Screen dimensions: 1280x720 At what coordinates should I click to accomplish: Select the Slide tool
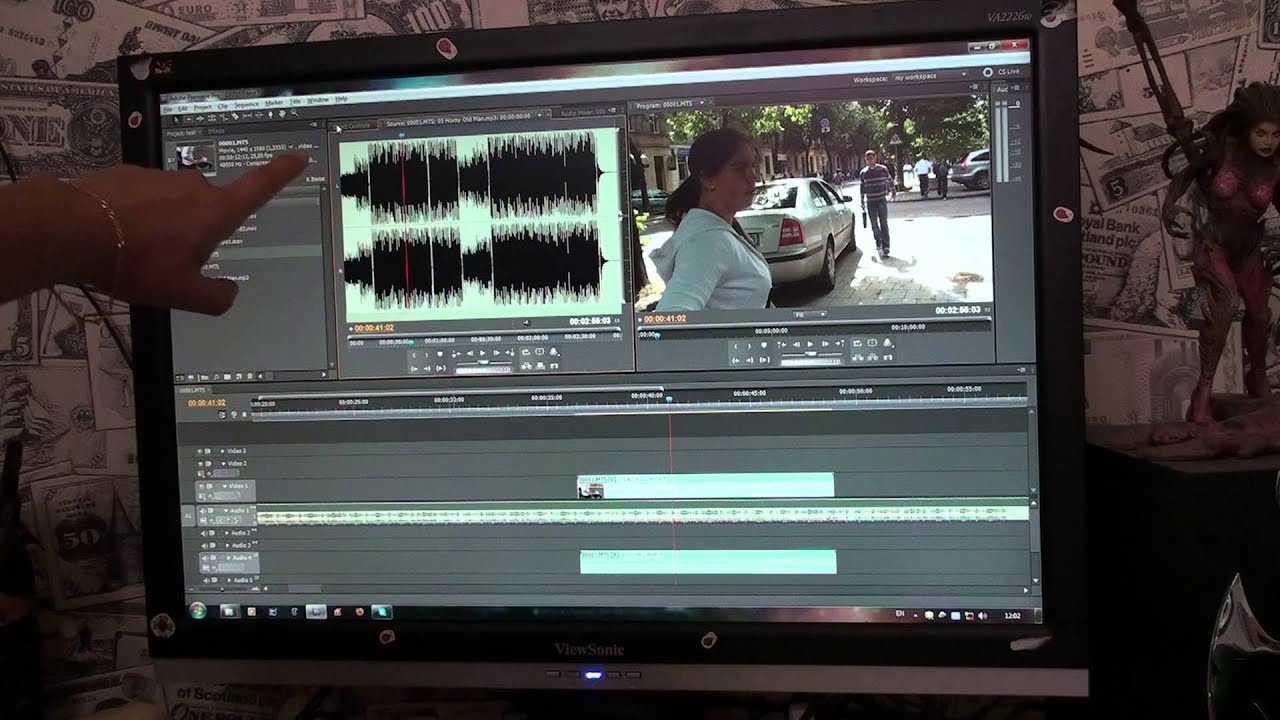(x=259, y=115)
